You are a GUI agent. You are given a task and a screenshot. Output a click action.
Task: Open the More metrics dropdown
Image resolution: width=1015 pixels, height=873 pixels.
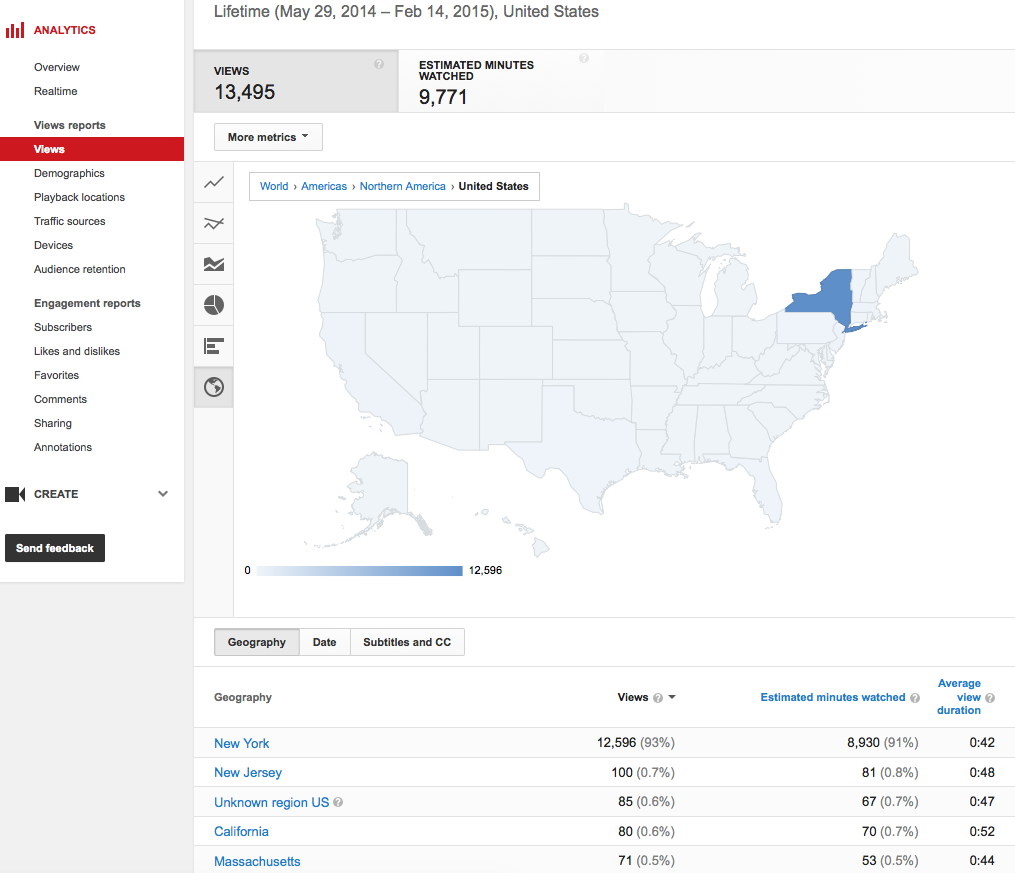(268, 137)
